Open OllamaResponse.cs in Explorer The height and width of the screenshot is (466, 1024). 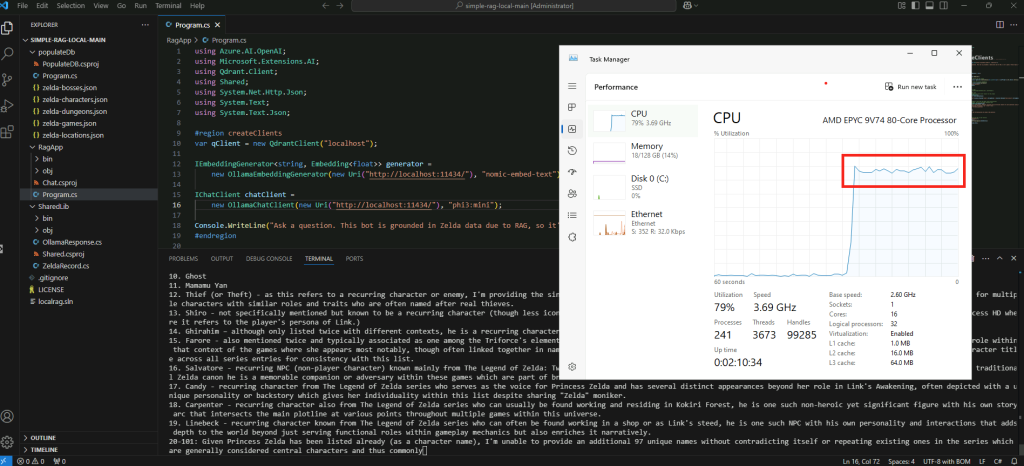pos(72,242)
